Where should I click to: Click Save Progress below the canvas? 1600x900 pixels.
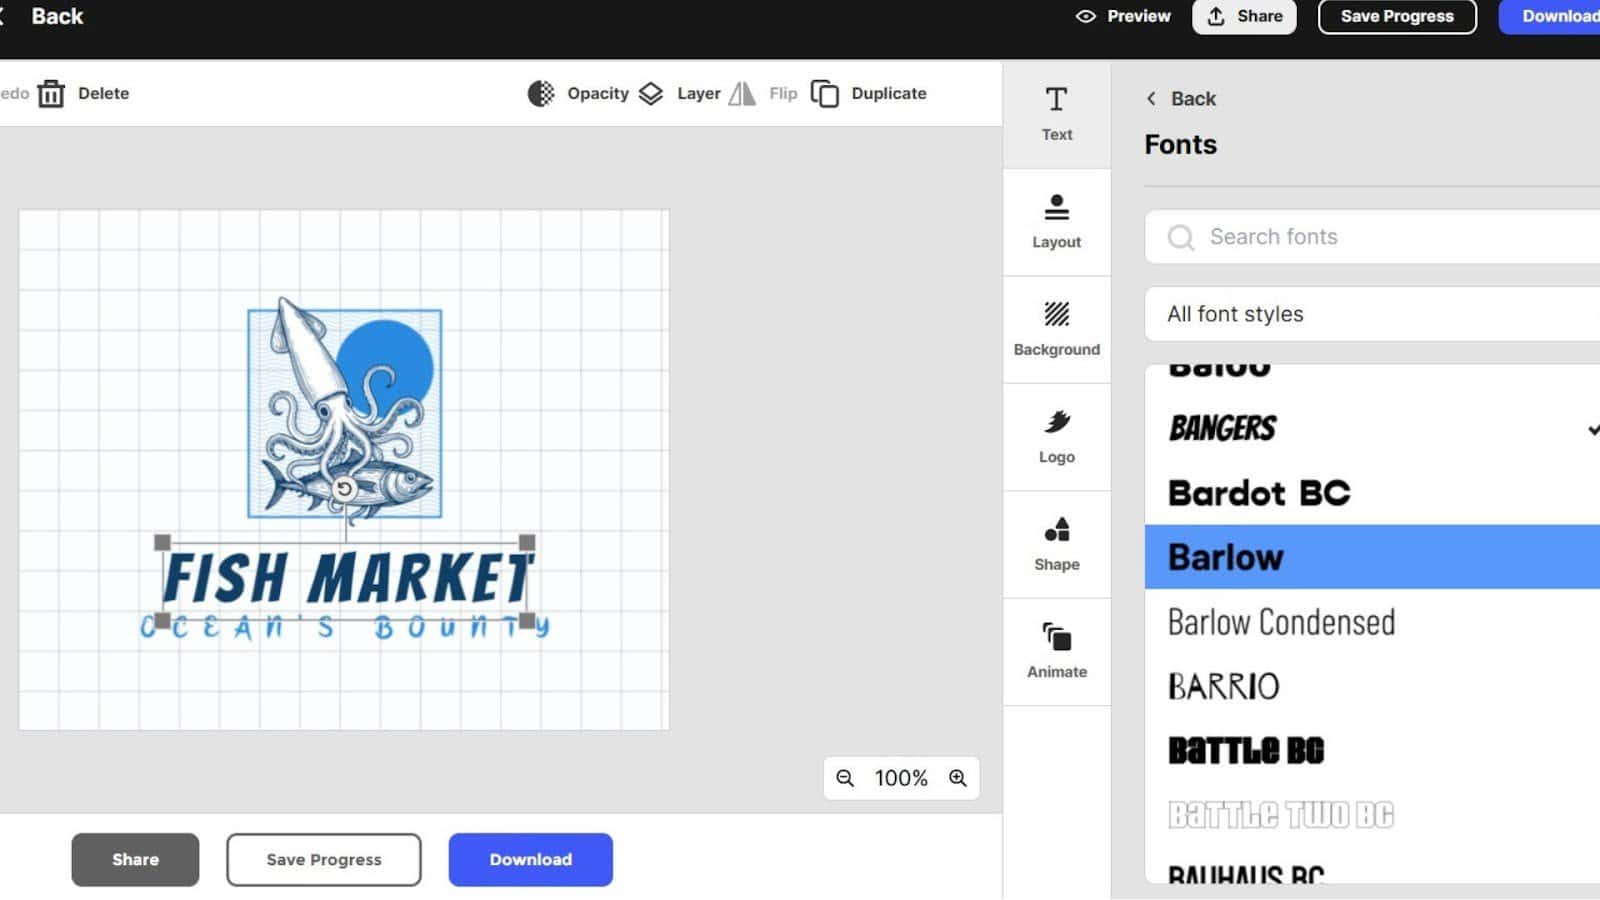point(323,859)
